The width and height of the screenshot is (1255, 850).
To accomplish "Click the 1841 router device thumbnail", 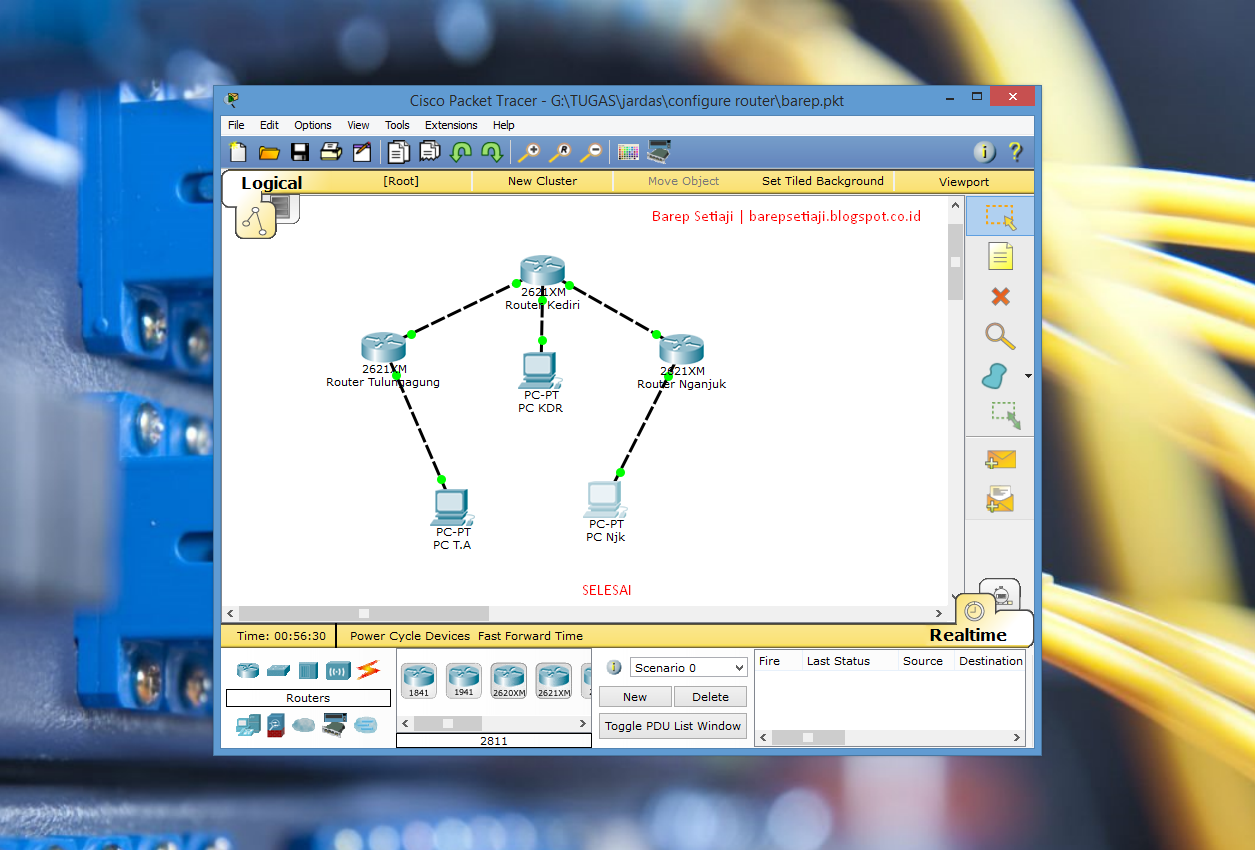I will pyautogui.click(x=418, y=679).
